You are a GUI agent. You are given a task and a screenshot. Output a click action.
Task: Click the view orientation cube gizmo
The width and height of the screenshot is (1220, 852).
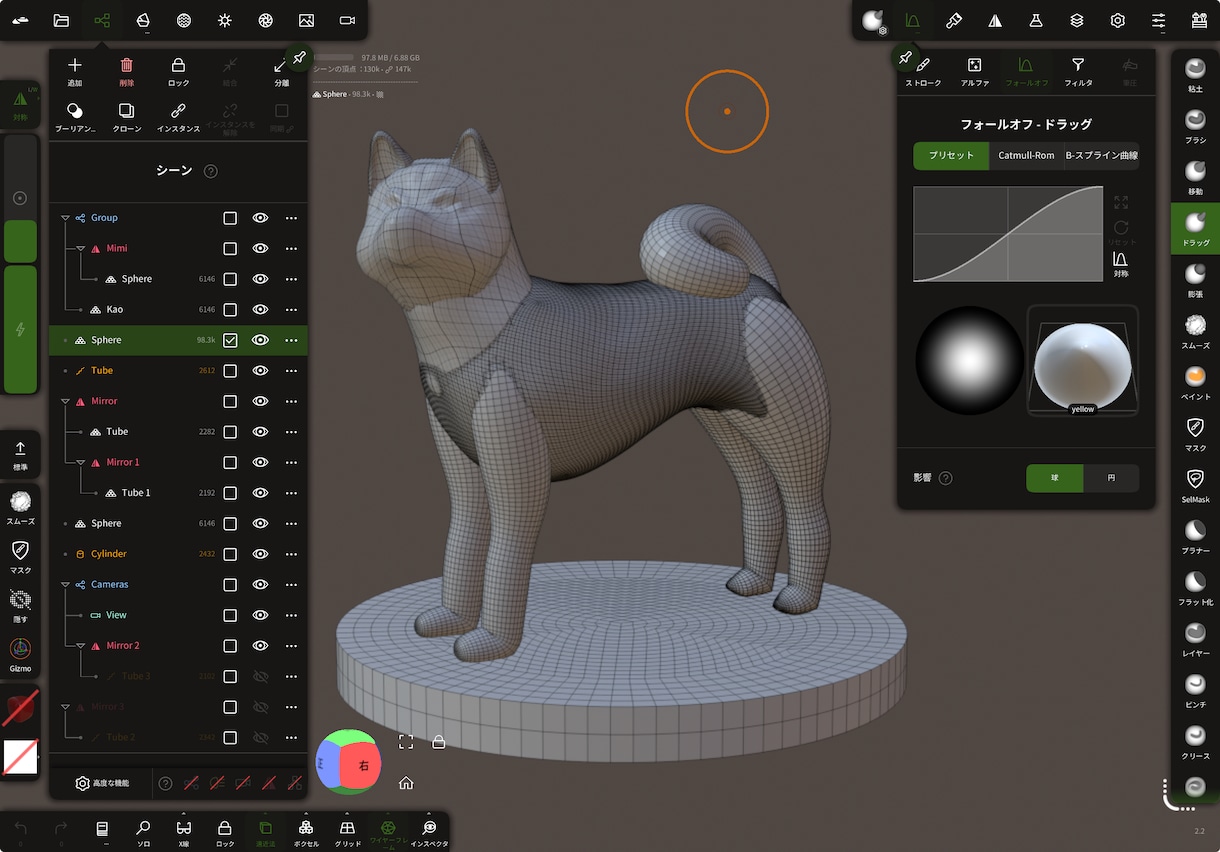click(x=348, y=762)
